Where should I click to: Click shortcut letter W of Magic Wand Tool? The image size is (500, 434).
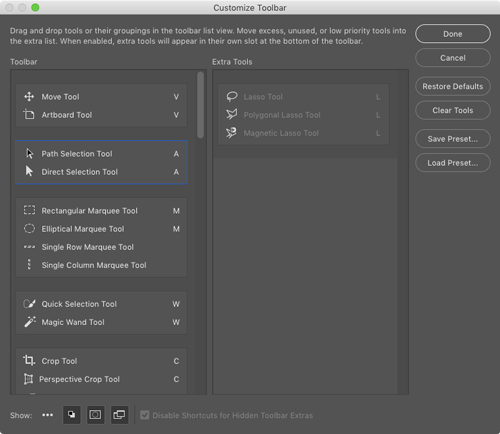[176, 322]
